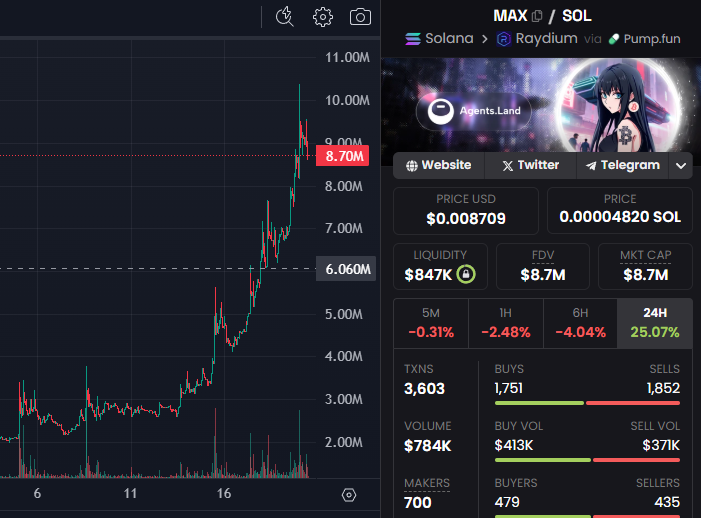Click the 6.060M crosshair price label
Image resolution: width=701 pixels, height=518 pixels.
[x=346, y=269]
